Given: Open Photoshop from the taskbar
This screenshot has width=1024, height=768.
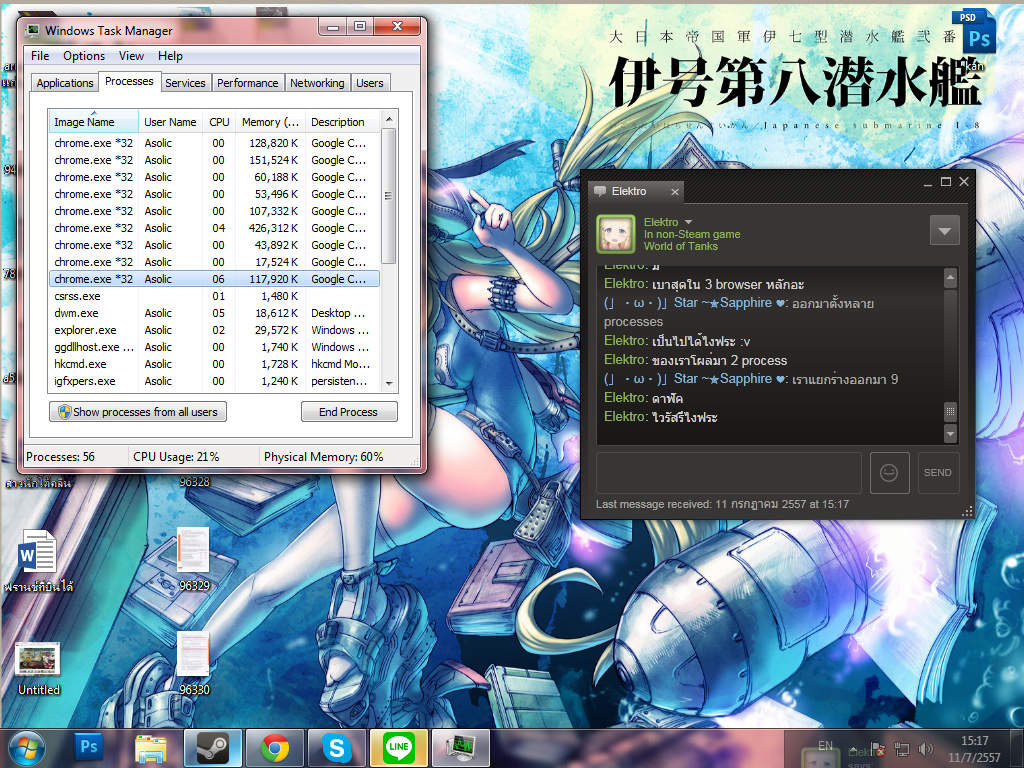Looking at the screenshot, I should (x=89, y=748).
